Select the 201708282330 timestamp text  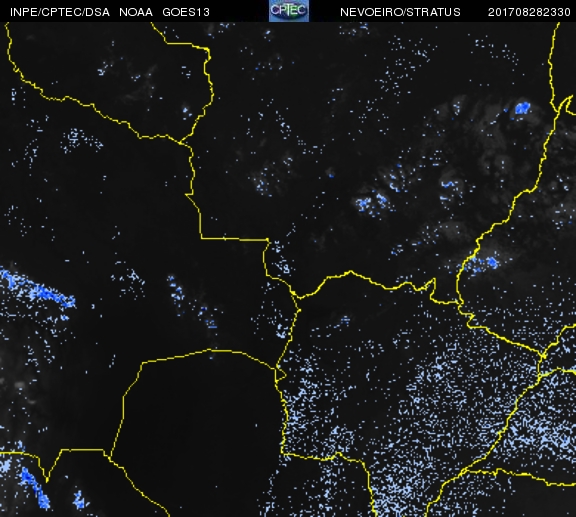click(529, 12)
